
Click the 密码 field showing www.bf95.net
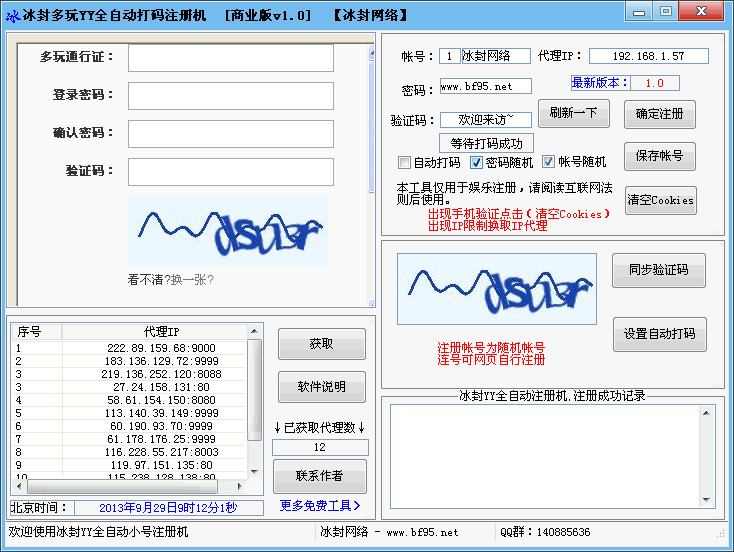point(485,86)
